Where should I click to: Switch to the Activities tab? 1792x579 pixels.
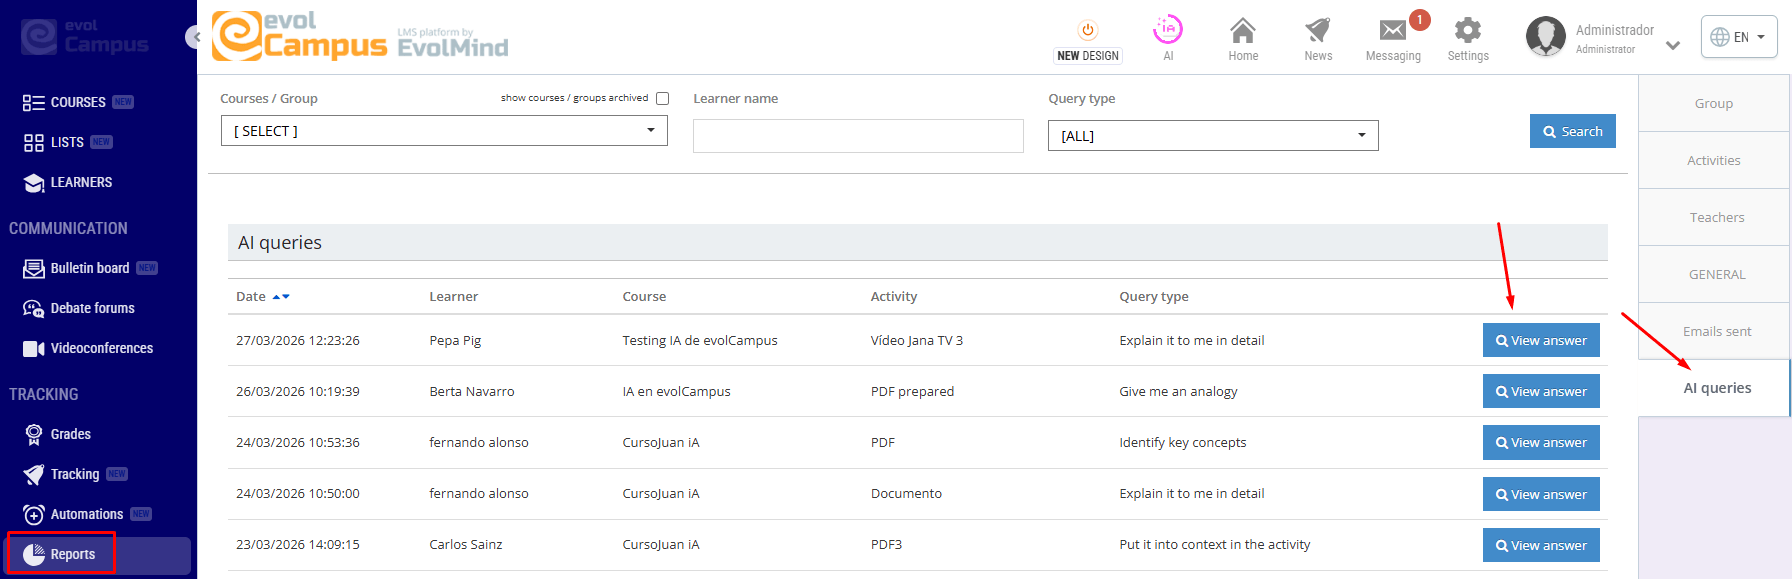tap(1714, 160)
